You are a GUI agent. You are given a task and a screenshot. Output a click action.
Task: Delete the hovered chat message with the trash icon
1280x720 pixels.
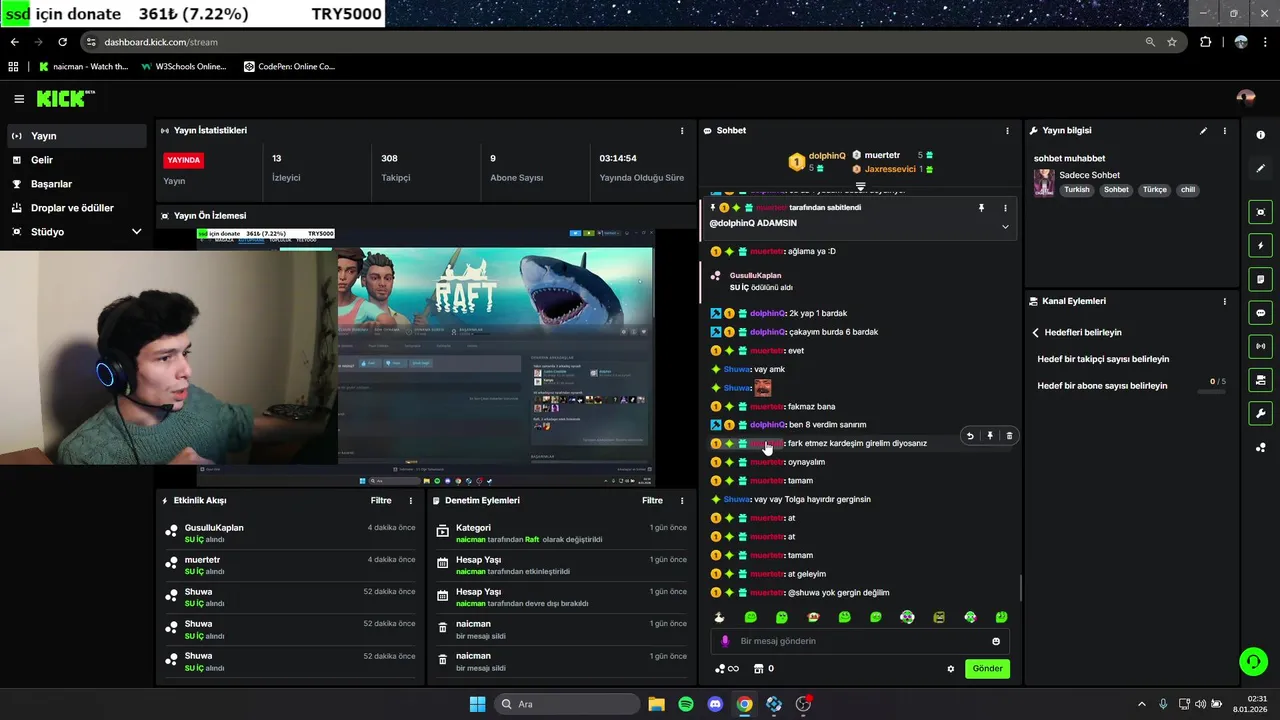[x=1009, y=436]
